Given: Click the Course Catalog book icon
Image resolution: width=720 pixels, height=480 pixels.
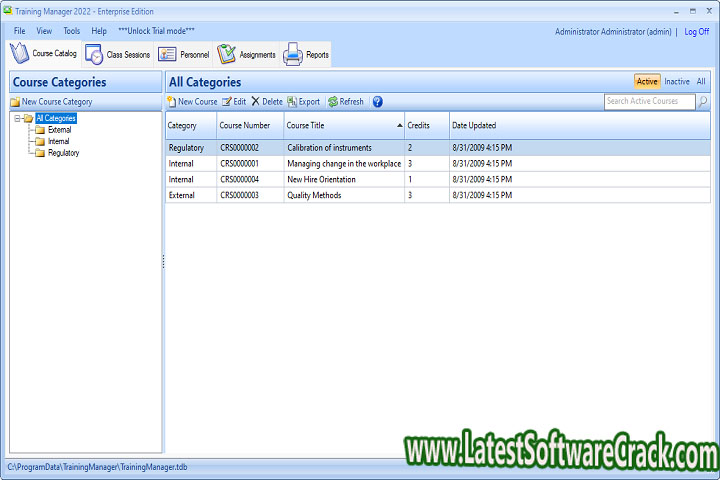Looking at the screenshot, I should pos(20,53).
